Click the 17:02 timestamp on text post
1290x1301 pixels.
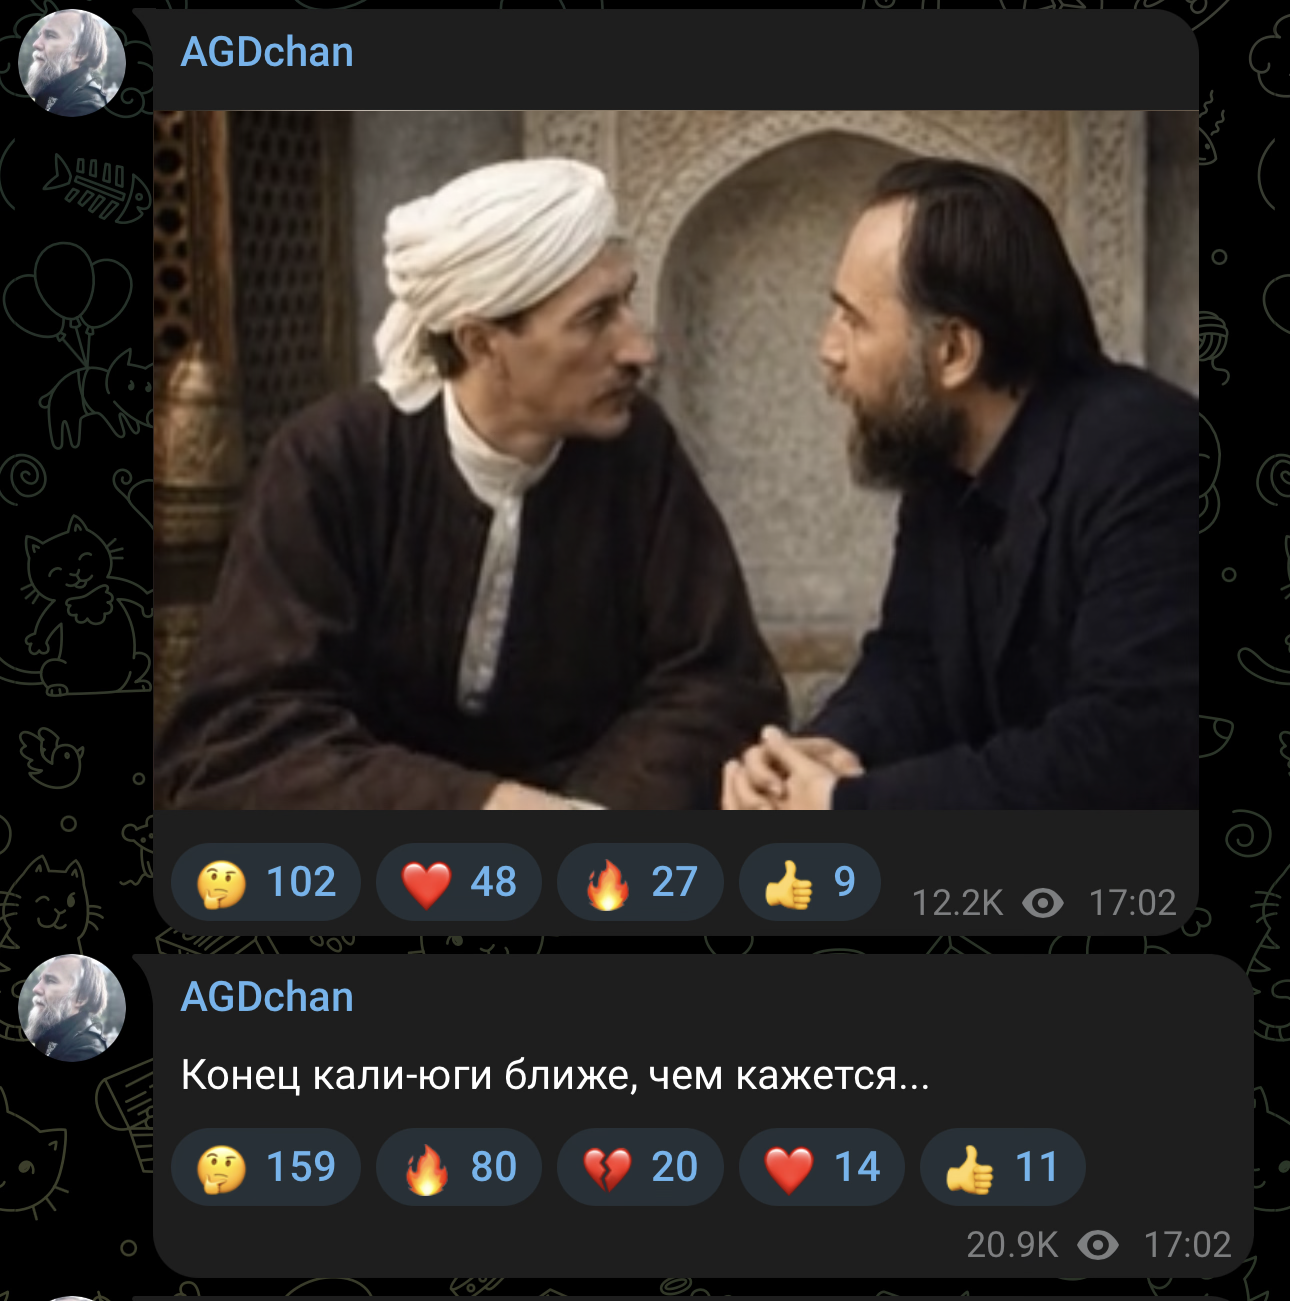(1187, 1245)
